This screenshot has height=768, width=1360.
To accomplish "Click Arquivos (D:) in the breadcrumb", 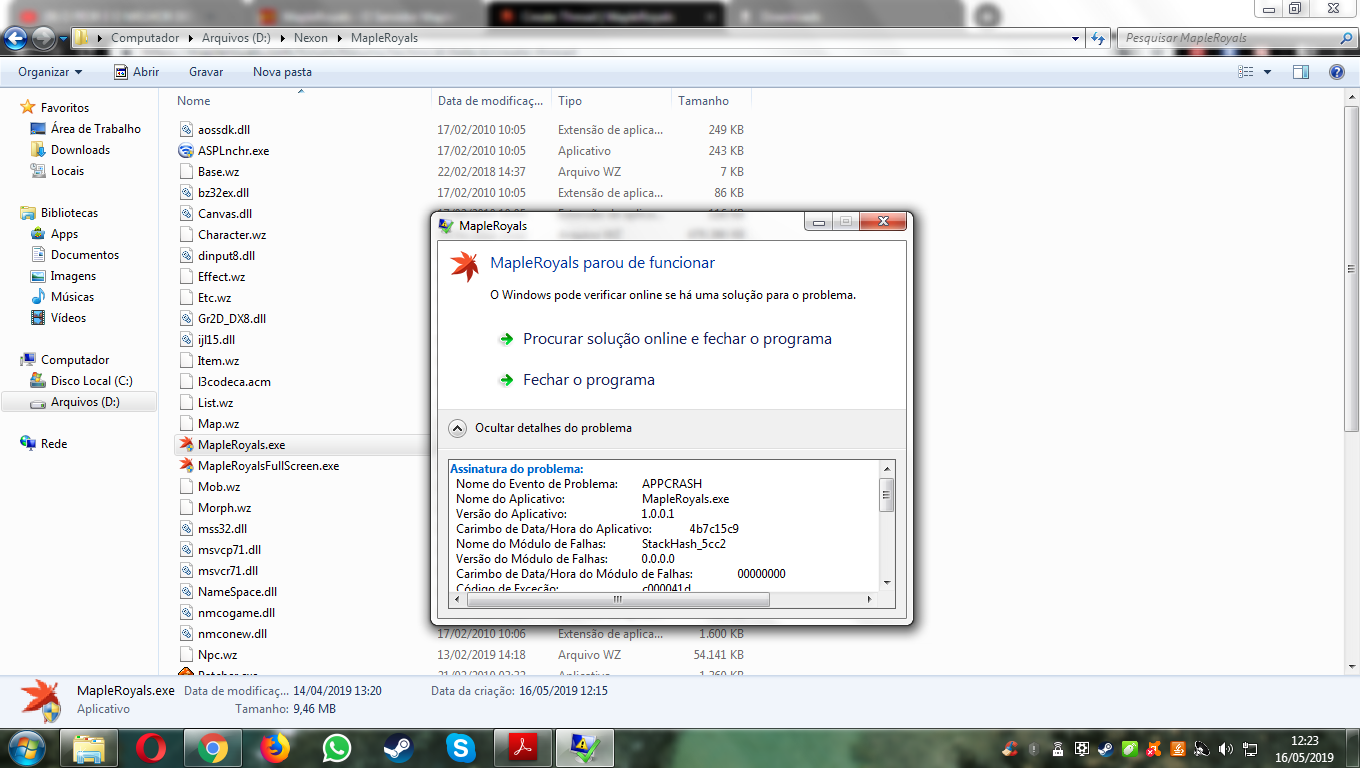I will [236, 38].
